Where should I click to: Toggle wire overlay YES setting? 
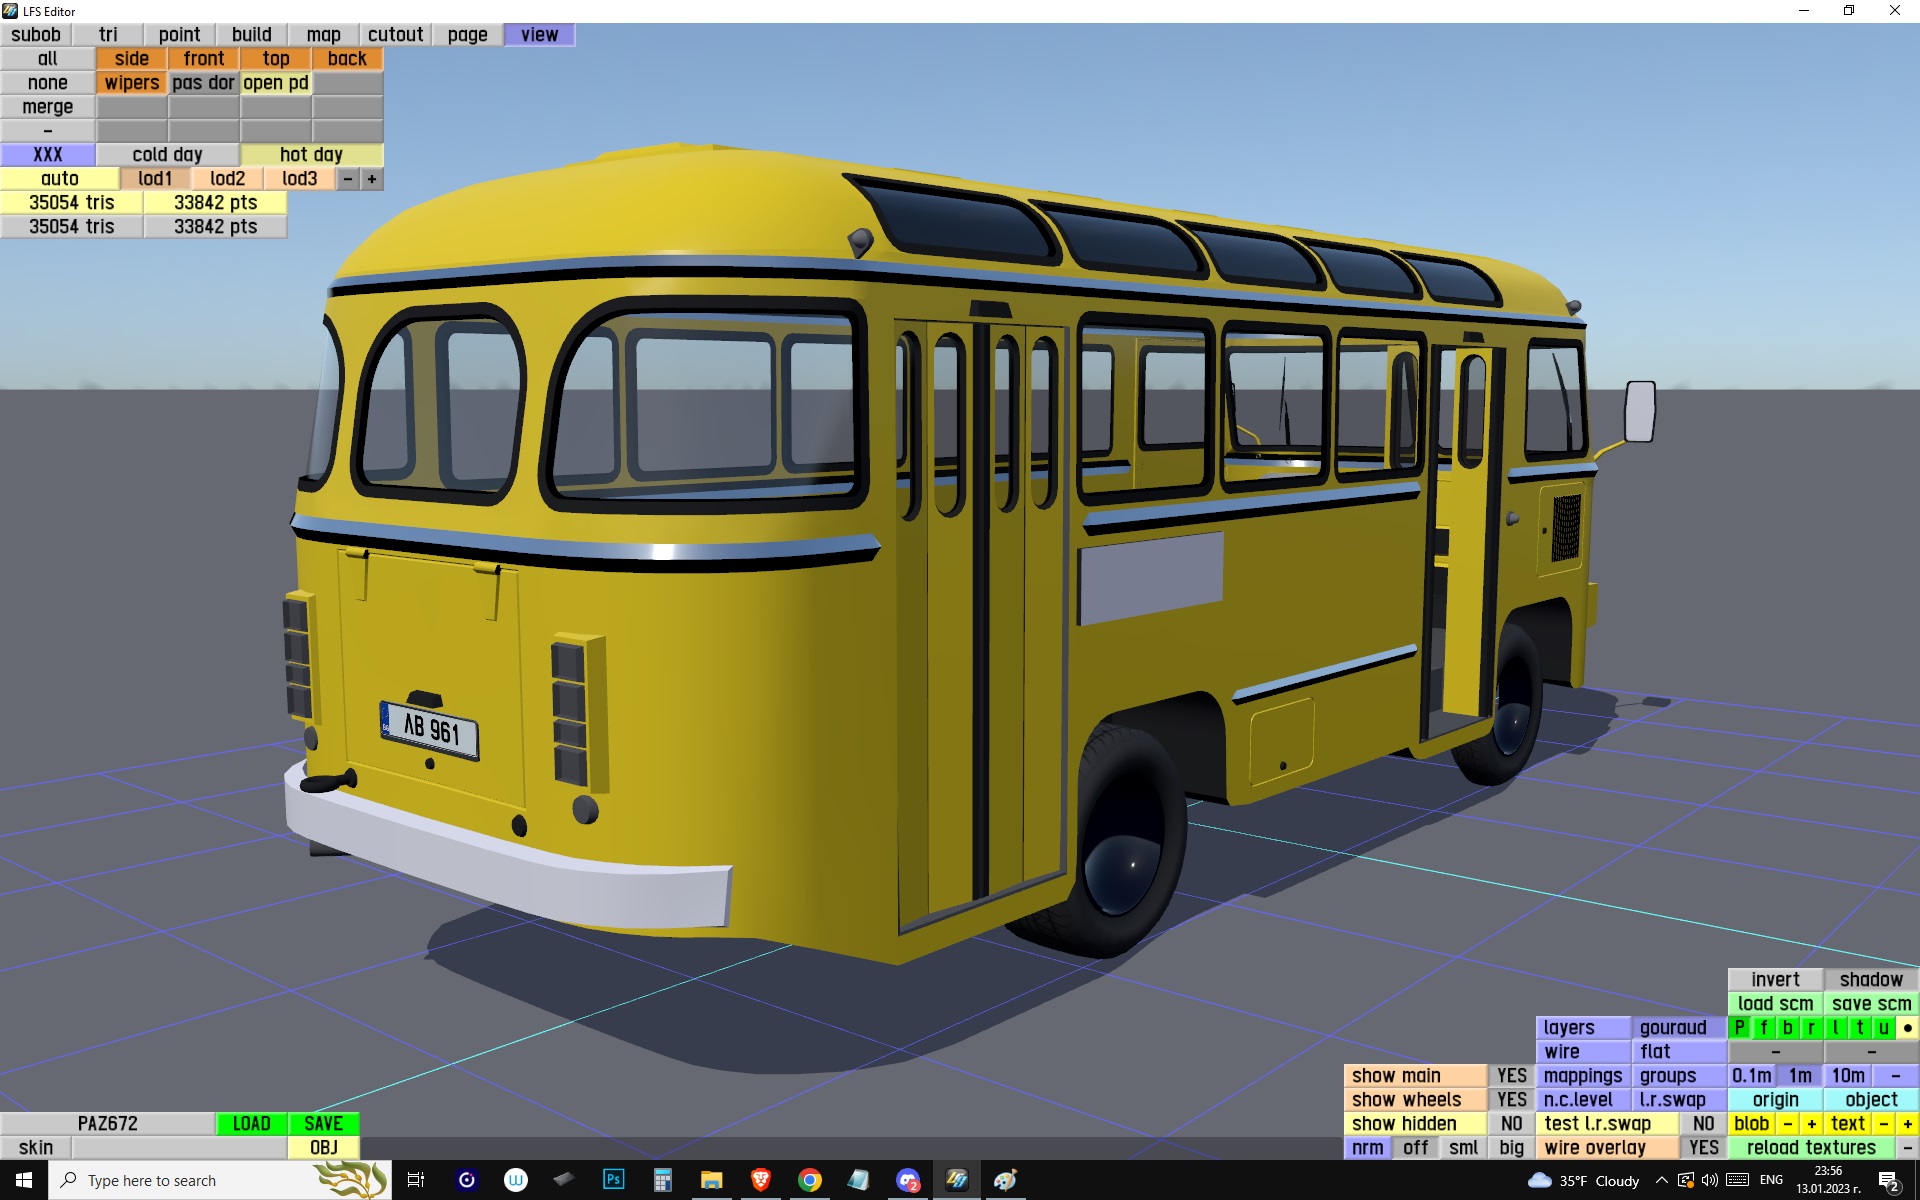(1703, 1148)
